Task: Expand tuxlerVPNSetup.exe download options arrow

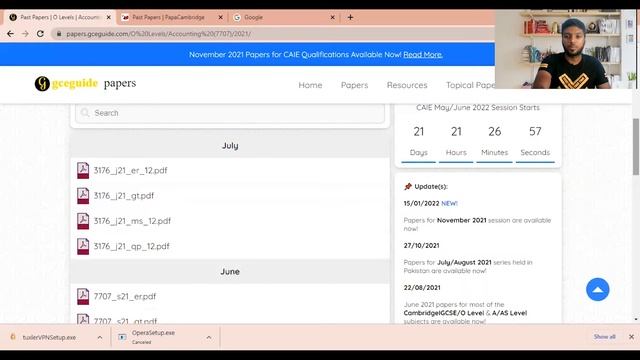Action: (100, 338)
